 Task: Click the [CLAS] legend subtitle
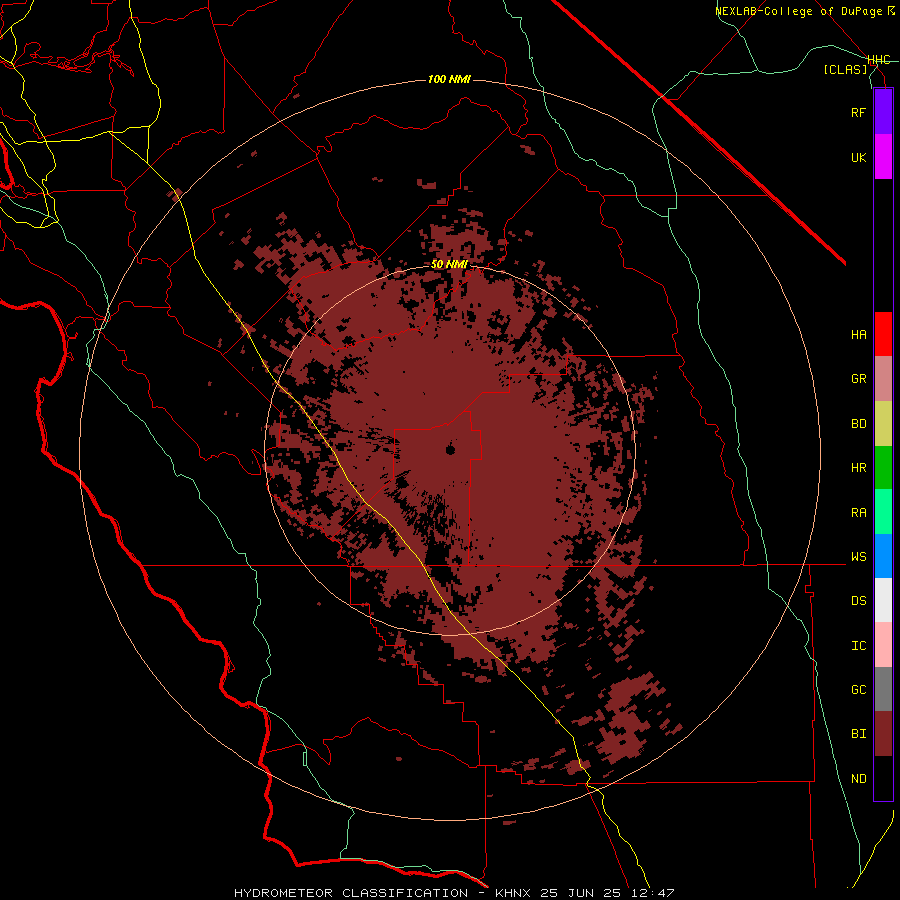[x=845, y=69]
